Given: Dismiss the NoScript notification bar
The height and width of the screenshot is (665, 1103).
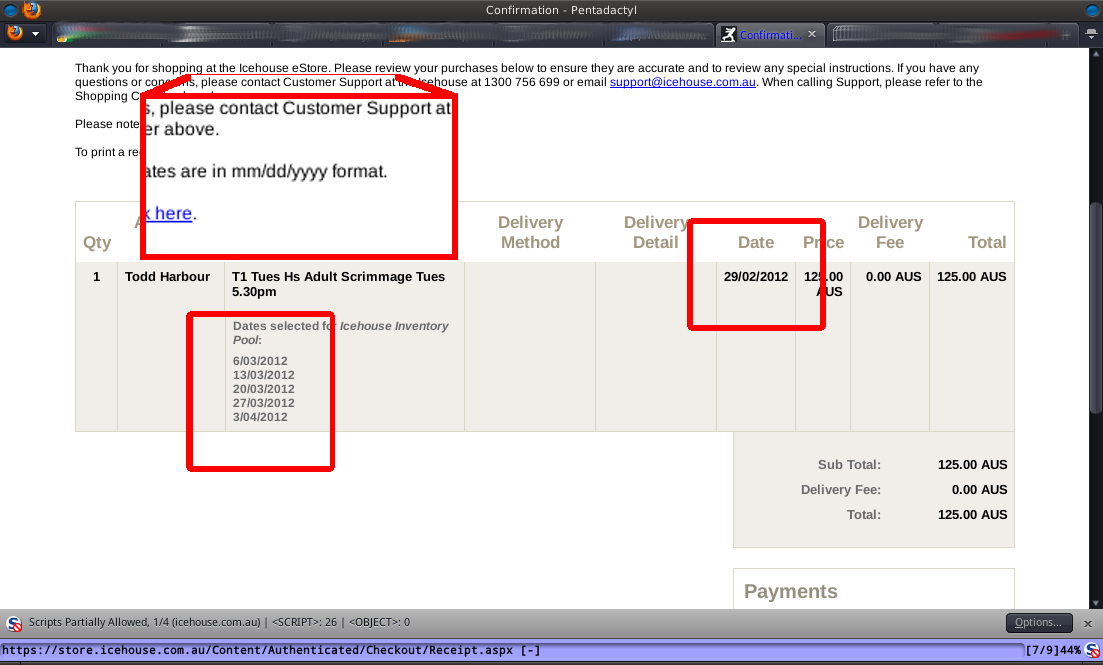Looking at the screenshot, I should [x=1089, y=622].
